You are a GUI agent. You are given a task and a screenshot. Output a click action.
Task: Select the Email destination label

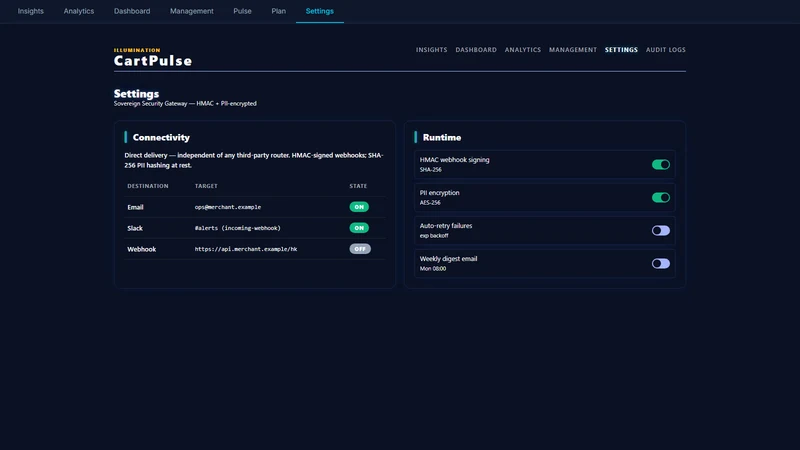point(135,207)
